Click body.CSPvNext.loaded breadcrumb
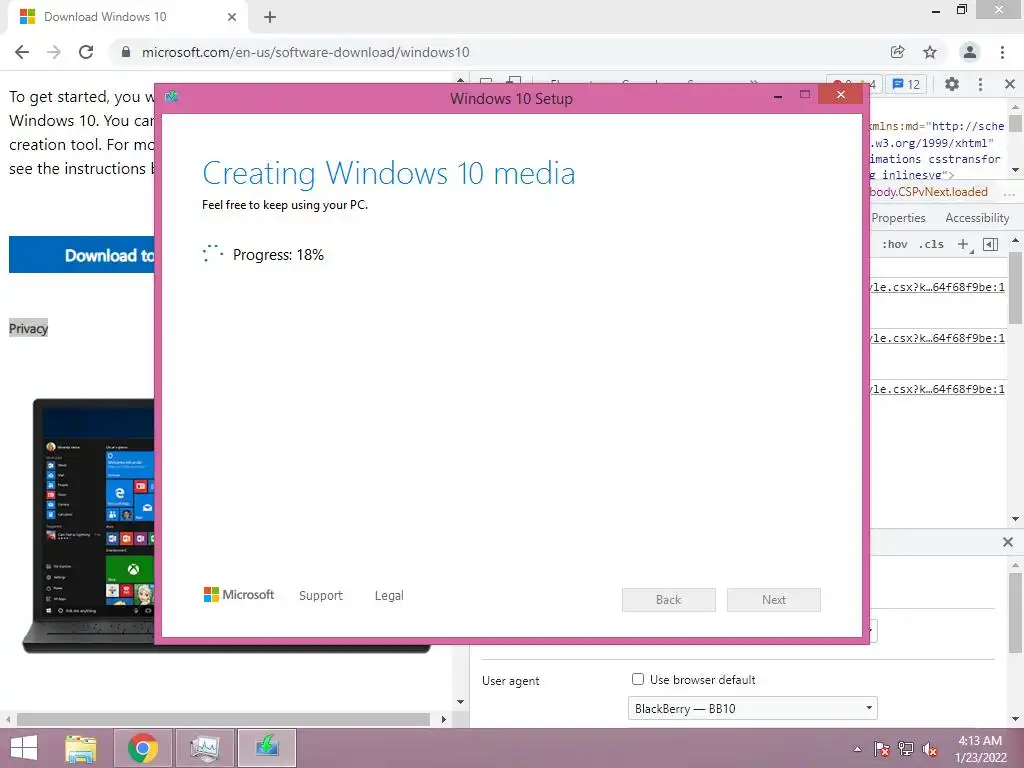Screen dimensions: 1024x768 (x=929, y=192)
